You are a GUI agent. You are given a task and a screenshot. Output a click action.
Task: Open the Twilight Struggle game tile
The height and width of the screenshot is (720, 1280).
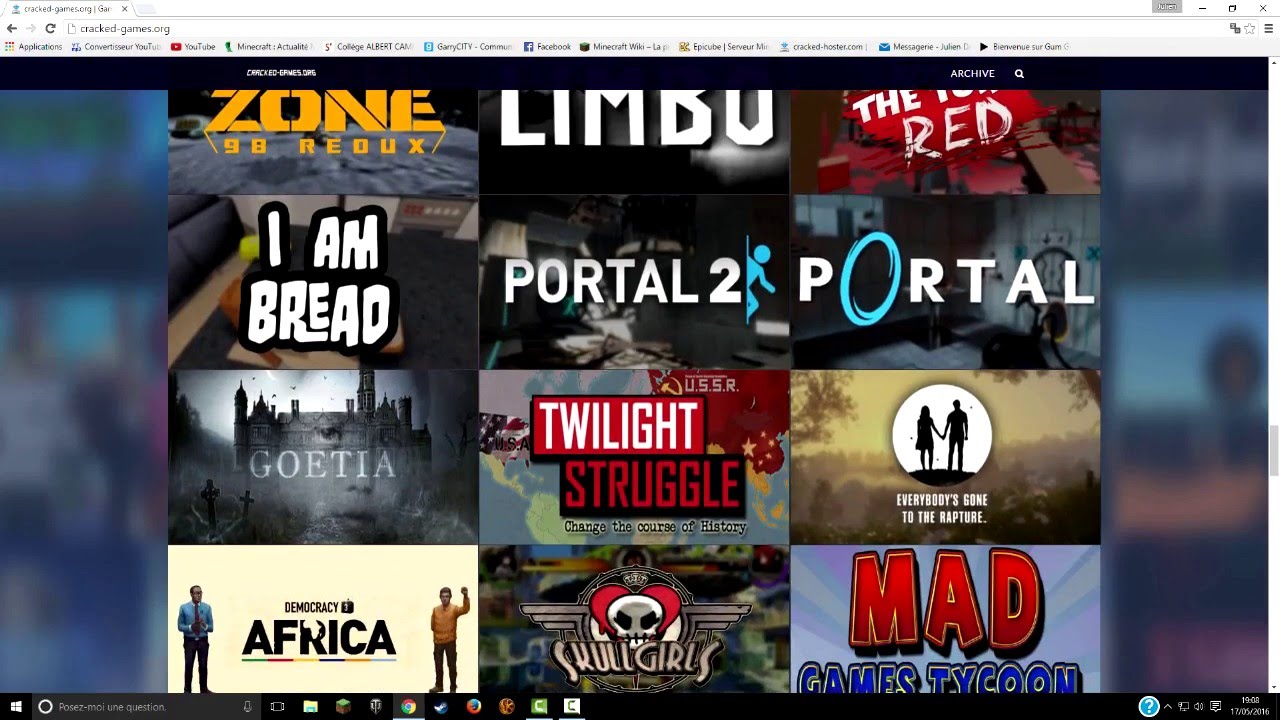[634, 457]
